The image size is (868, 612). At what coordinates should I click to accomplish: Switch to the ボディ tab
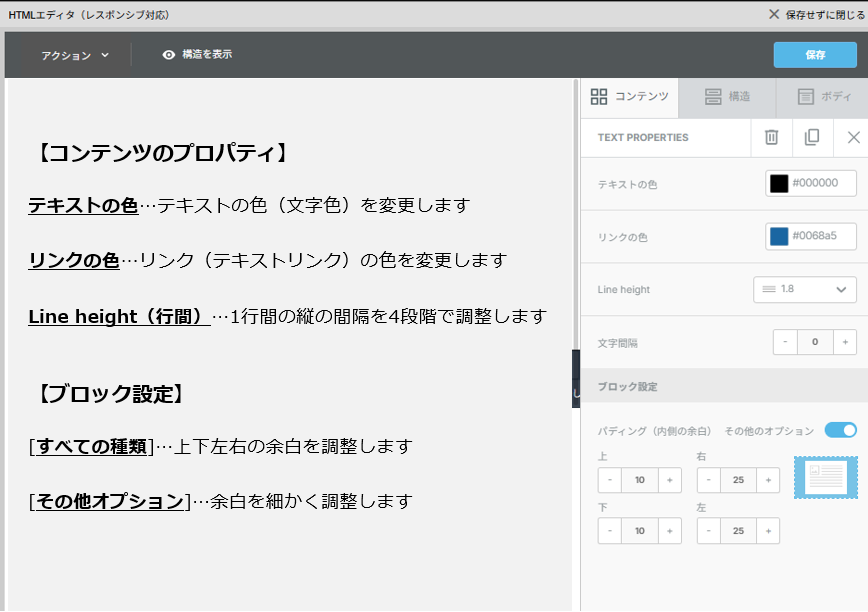pyautogui.click(x=823, y=97)
